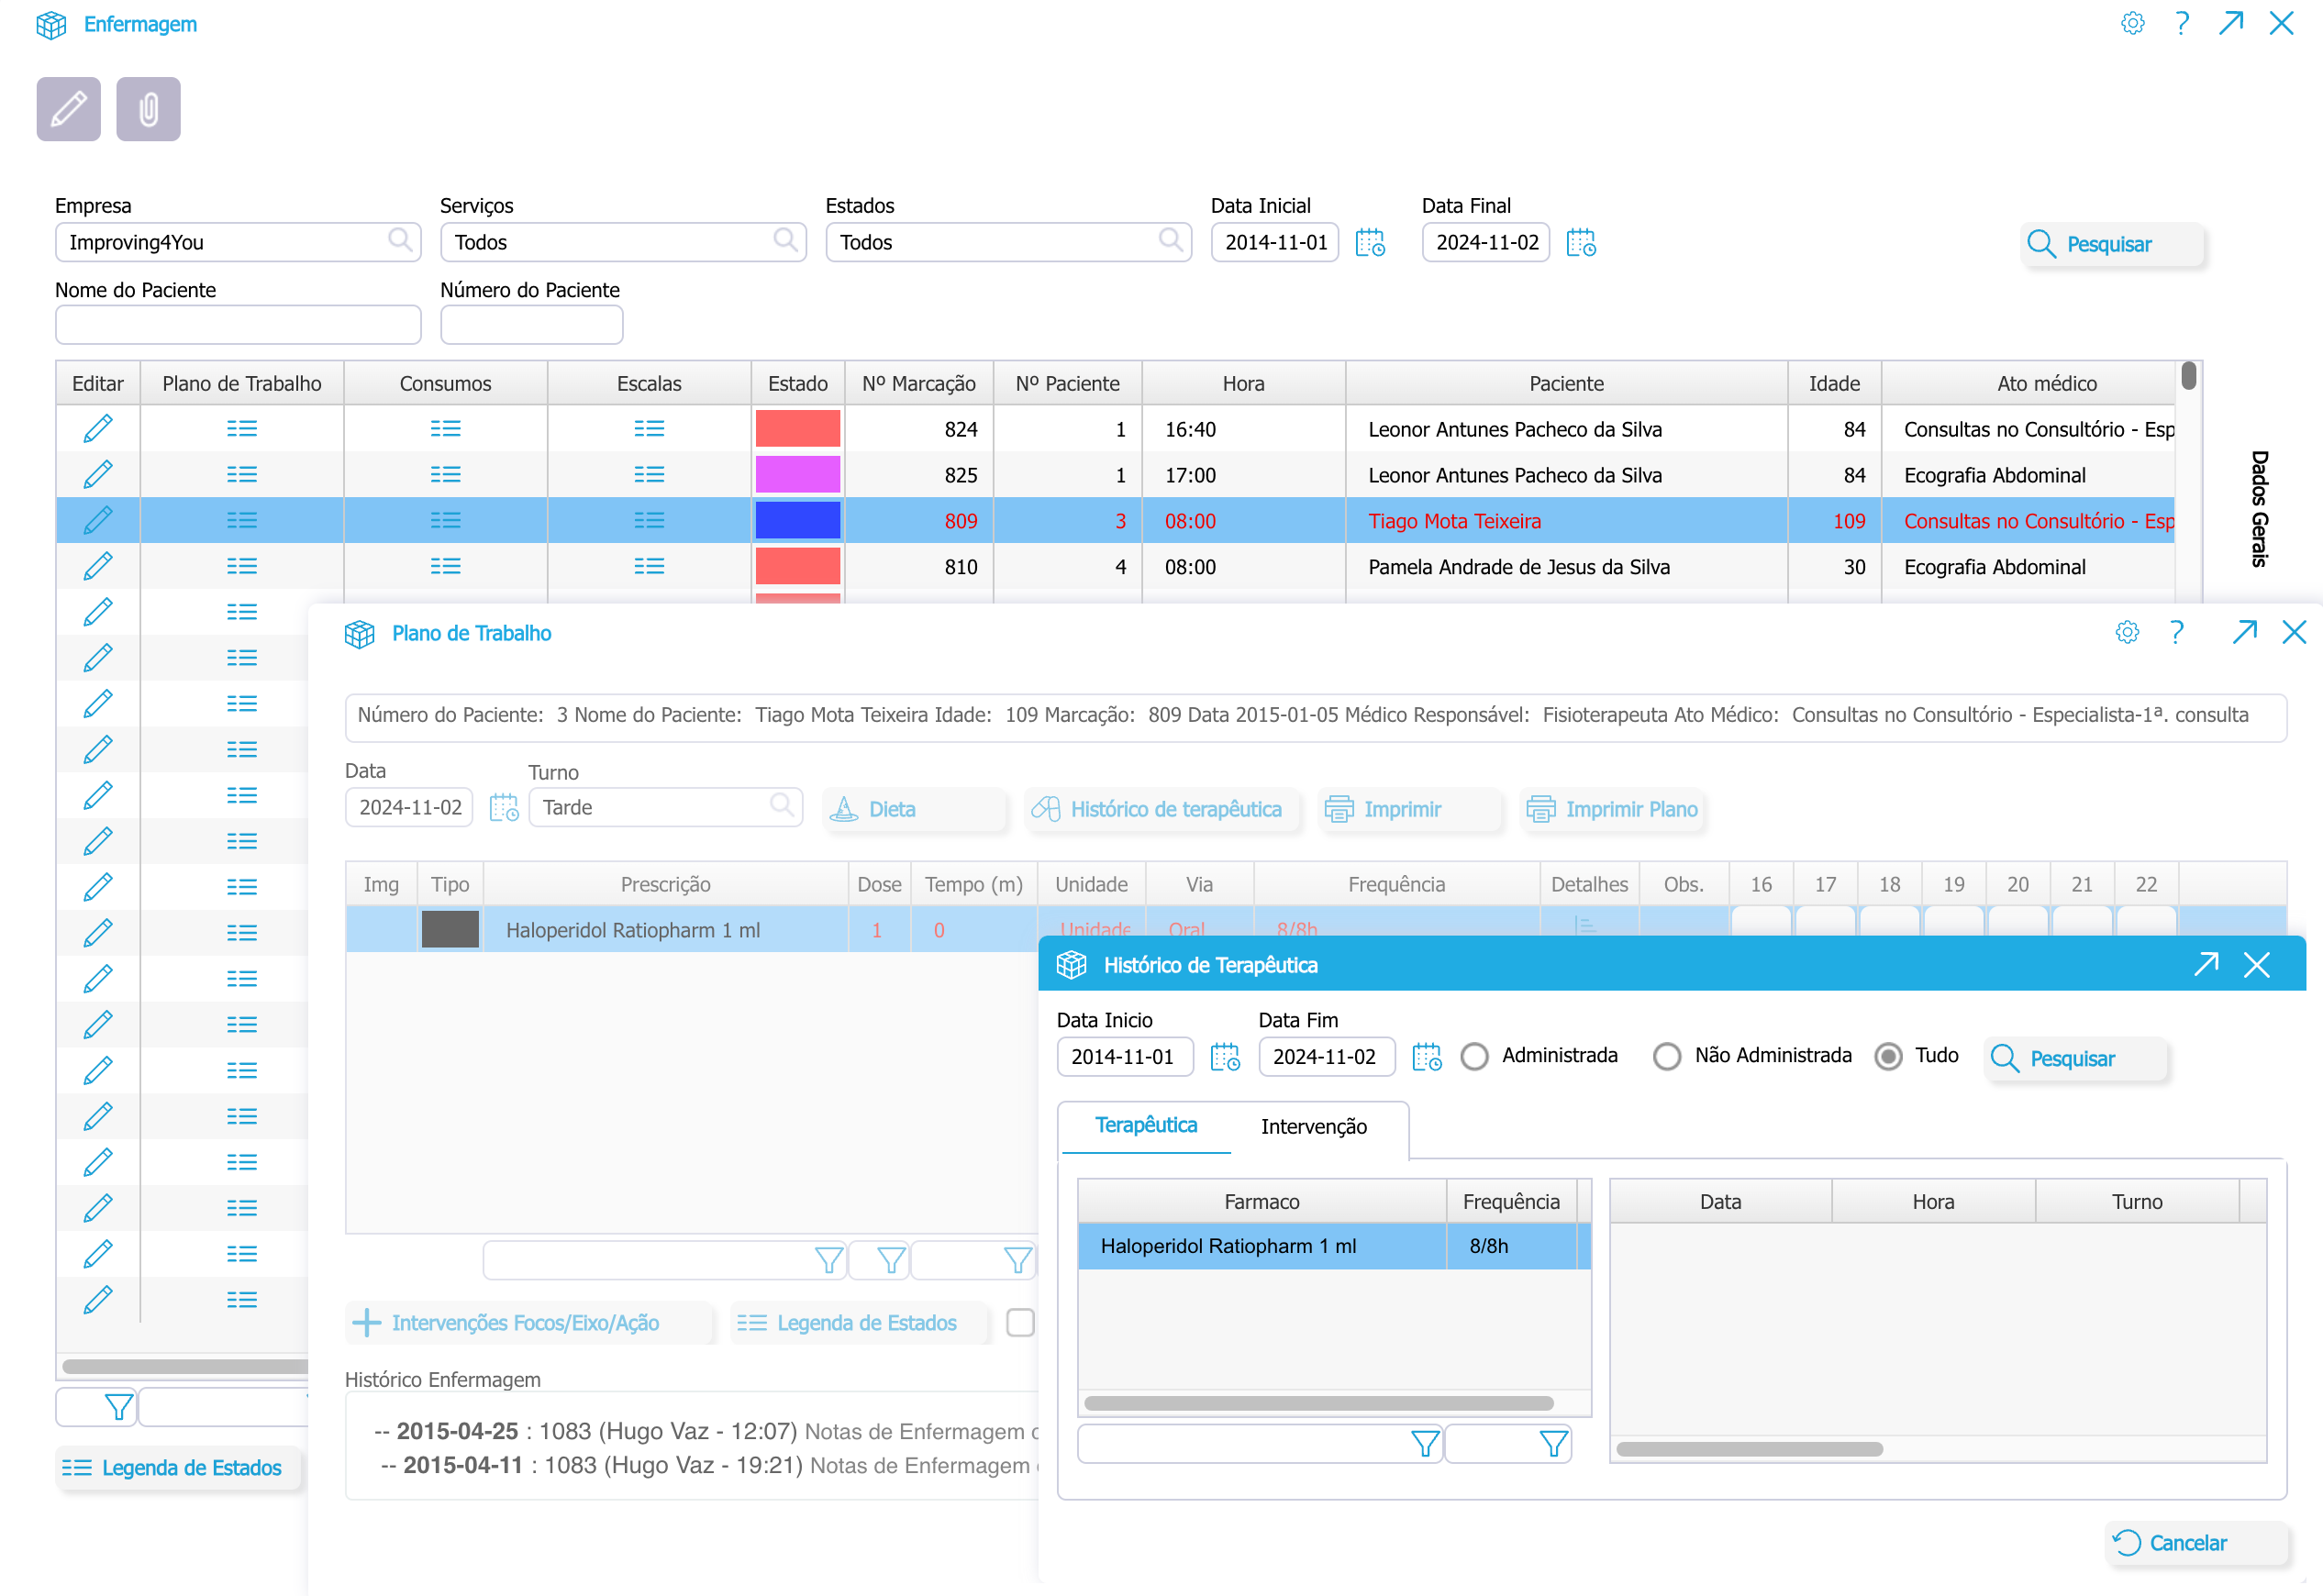
Task: Open settings gear in Plano de Trabalho
Action: [2126, 633]
